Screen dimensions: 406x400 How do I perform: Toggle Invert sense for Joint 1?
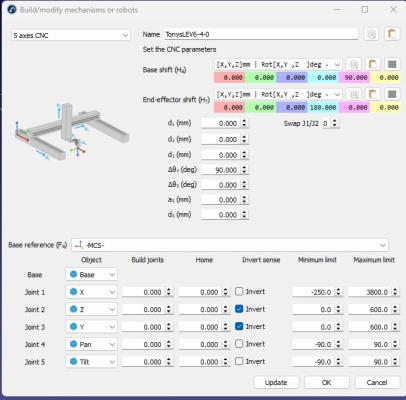click(239, 292)
